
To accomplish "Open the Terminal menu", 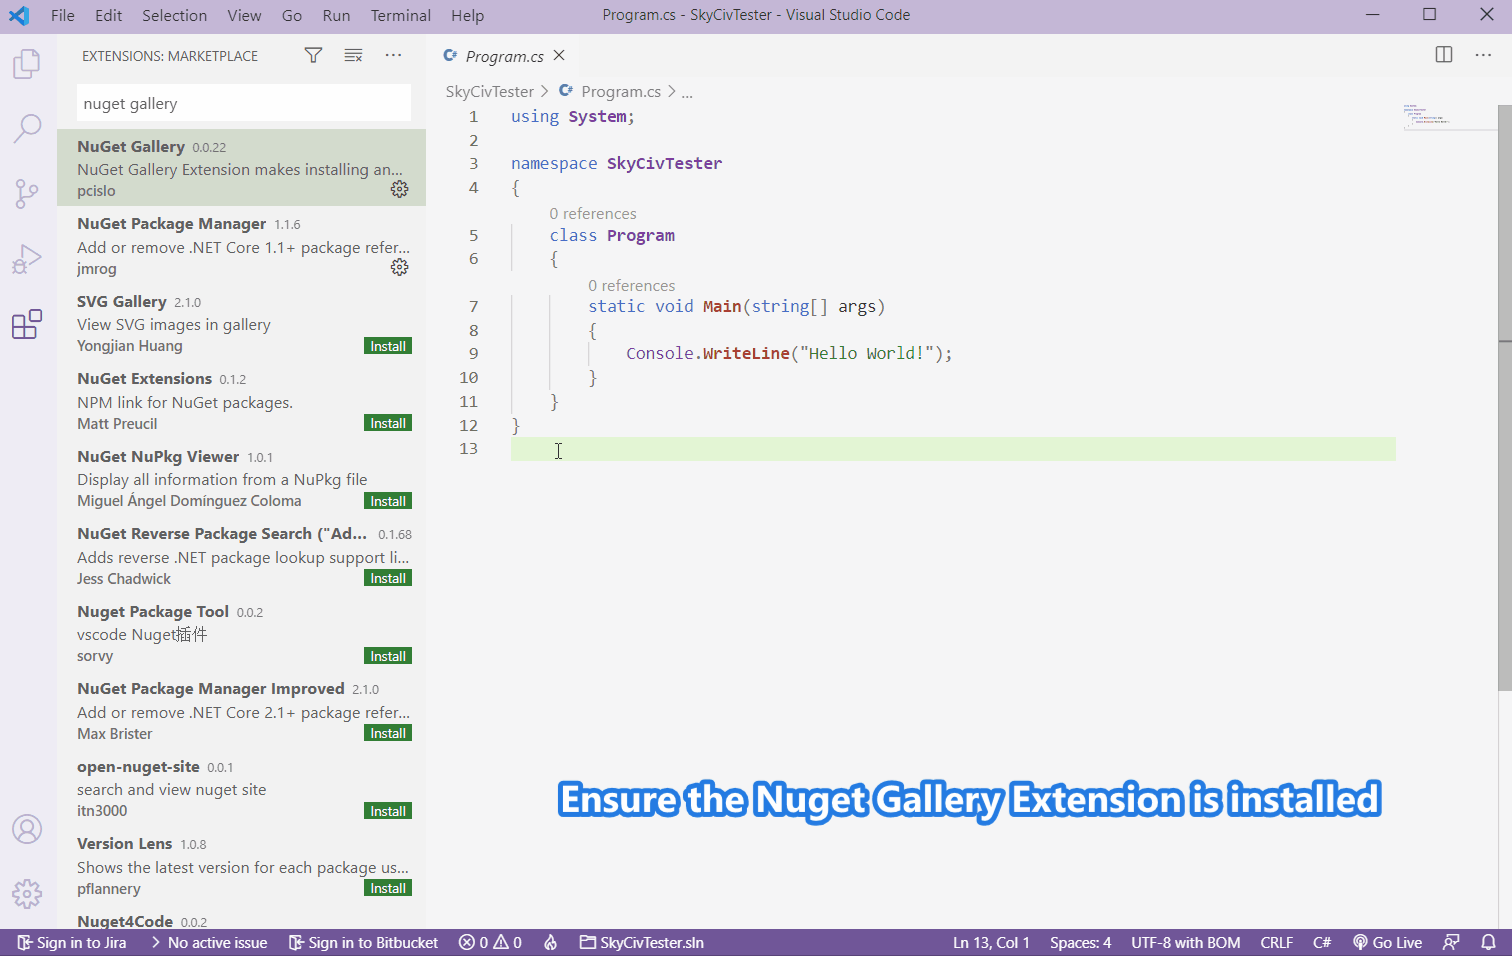I will click(400, 15).
